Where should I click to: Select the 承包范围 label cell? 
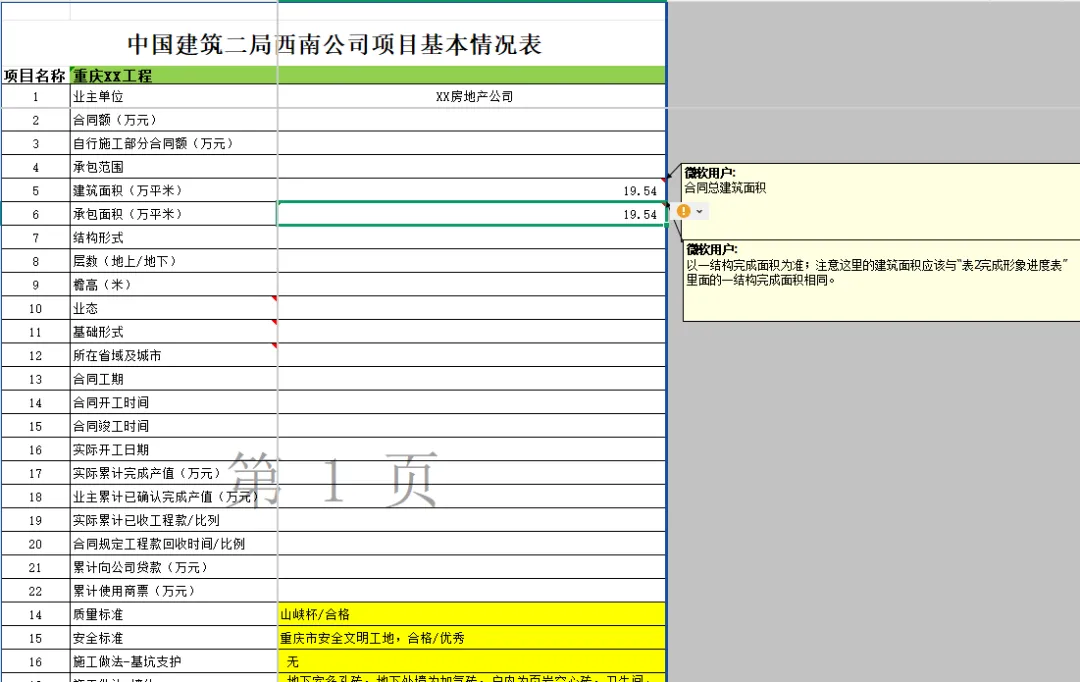click(x=174, y=167)
